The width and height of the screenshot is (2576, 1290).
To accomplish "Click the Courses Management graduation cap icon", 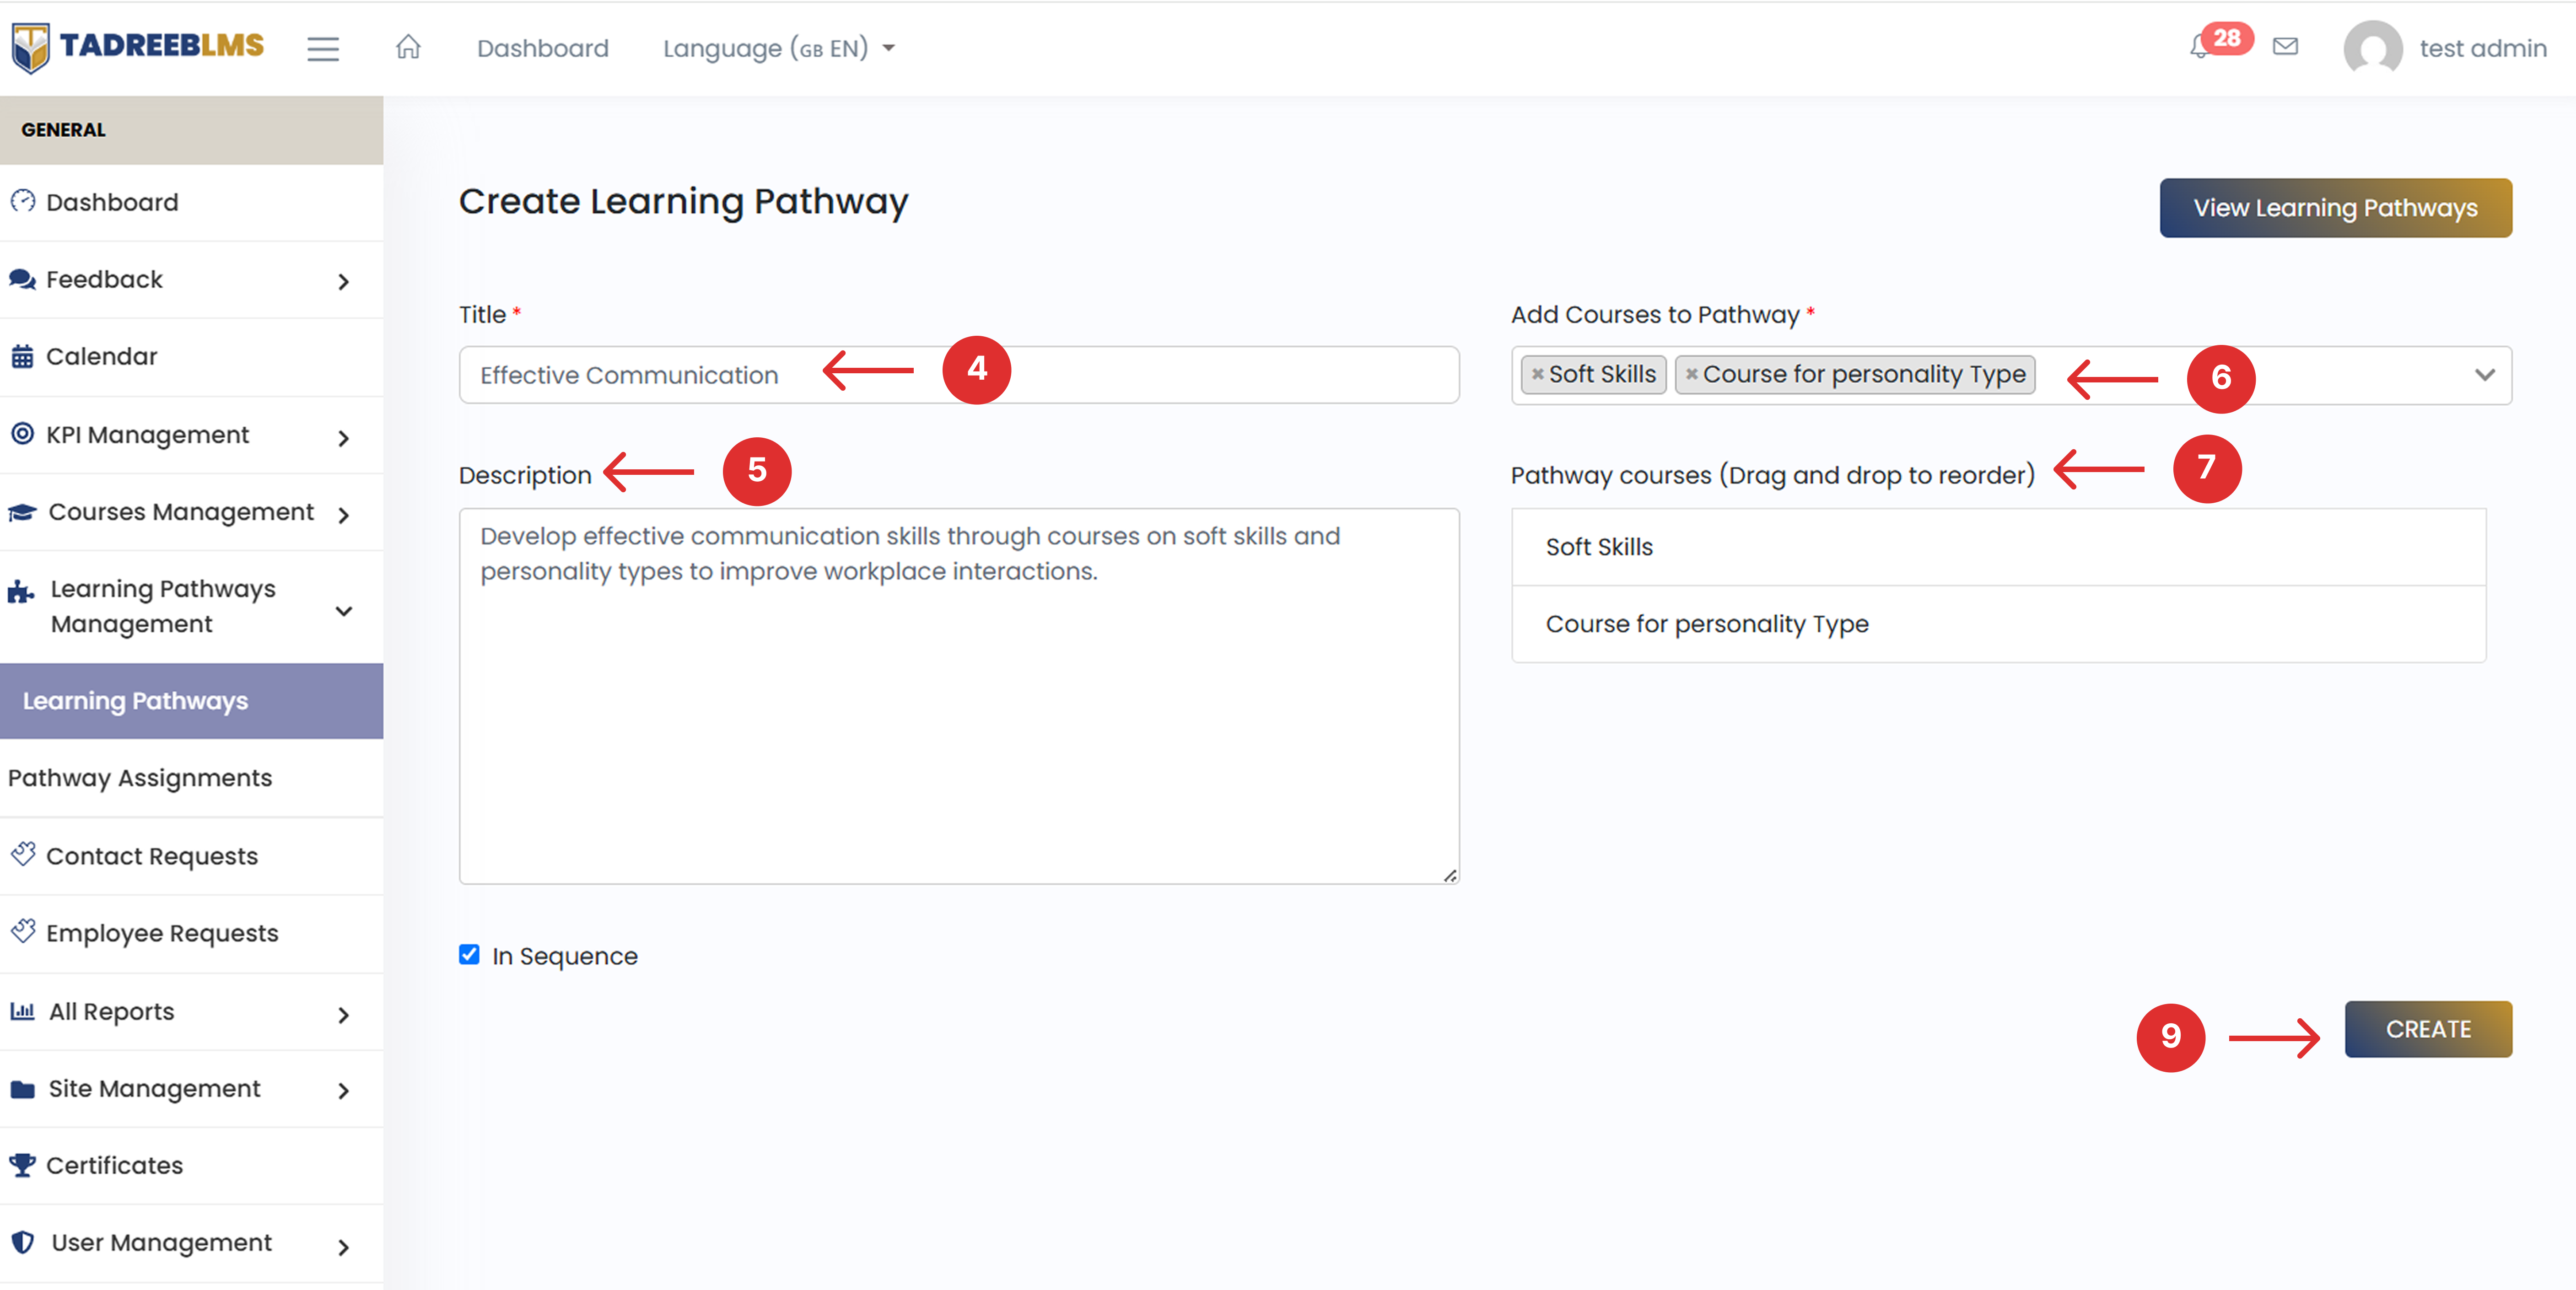I will click(x=23, y=512).
